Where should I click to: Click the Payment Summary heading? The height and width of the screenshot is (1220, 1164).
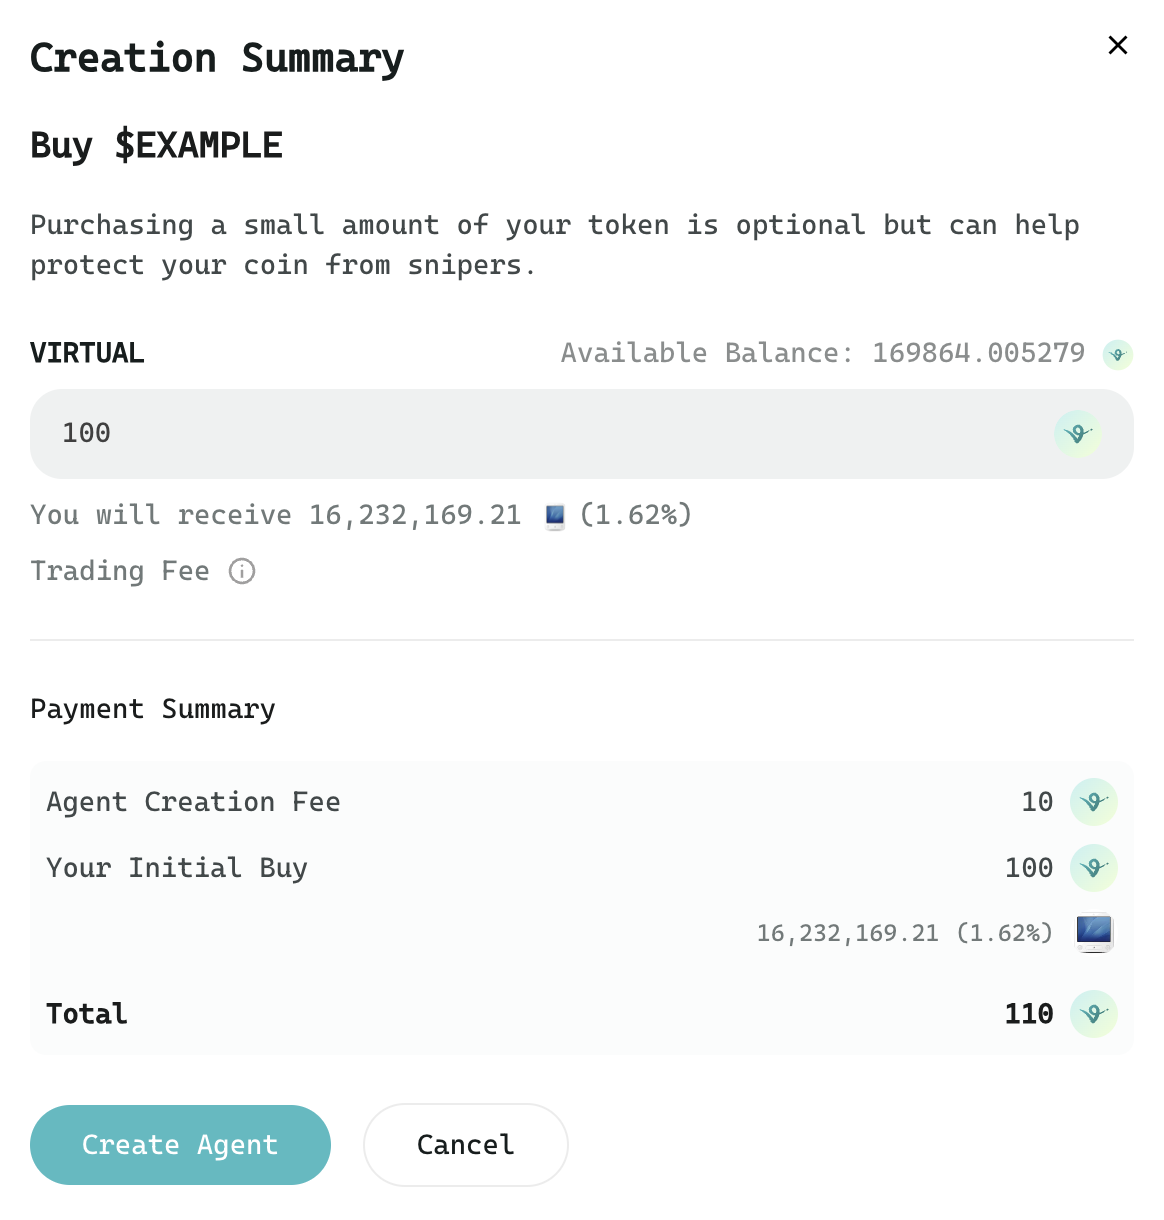[153, 709]
